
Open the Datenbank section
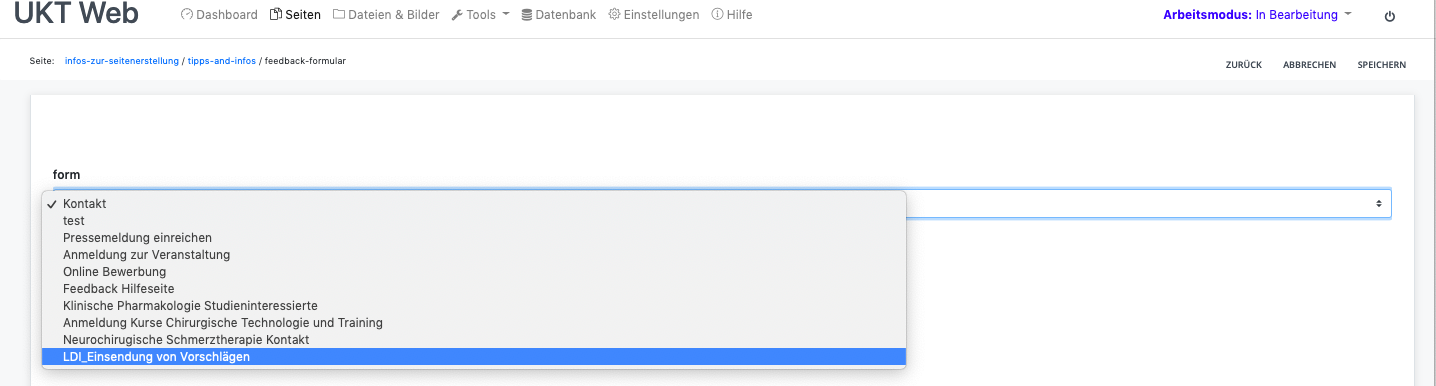coord(559,15)
